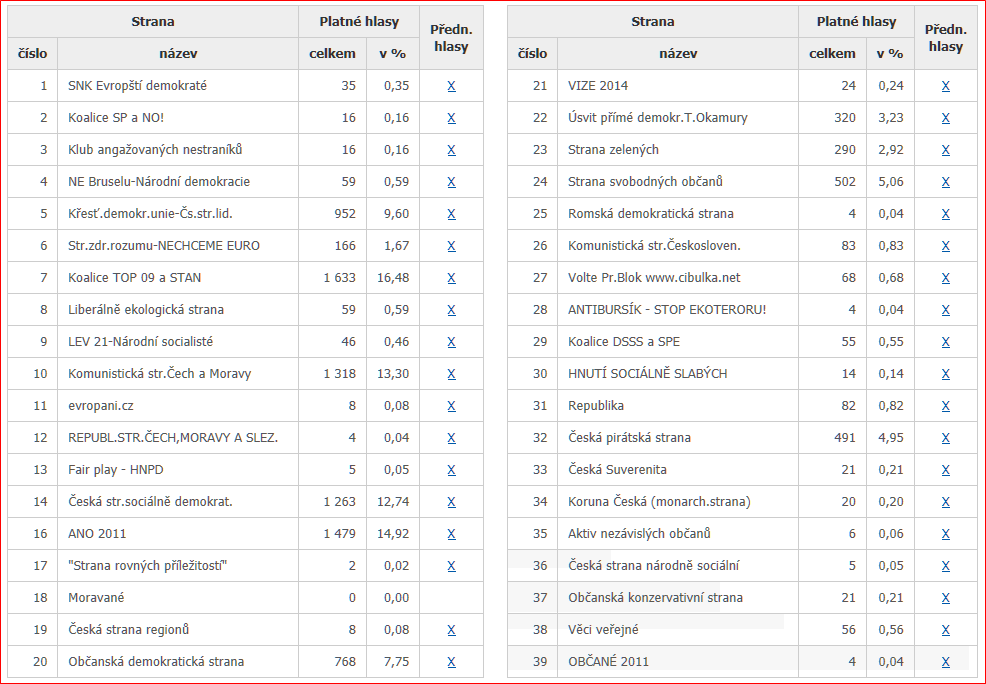The width and height of the screenshot is (986, 684).
Task: Click X link for Klub angažovaných nestraníků
Action: pyautogui.click(x=451, y=150)
